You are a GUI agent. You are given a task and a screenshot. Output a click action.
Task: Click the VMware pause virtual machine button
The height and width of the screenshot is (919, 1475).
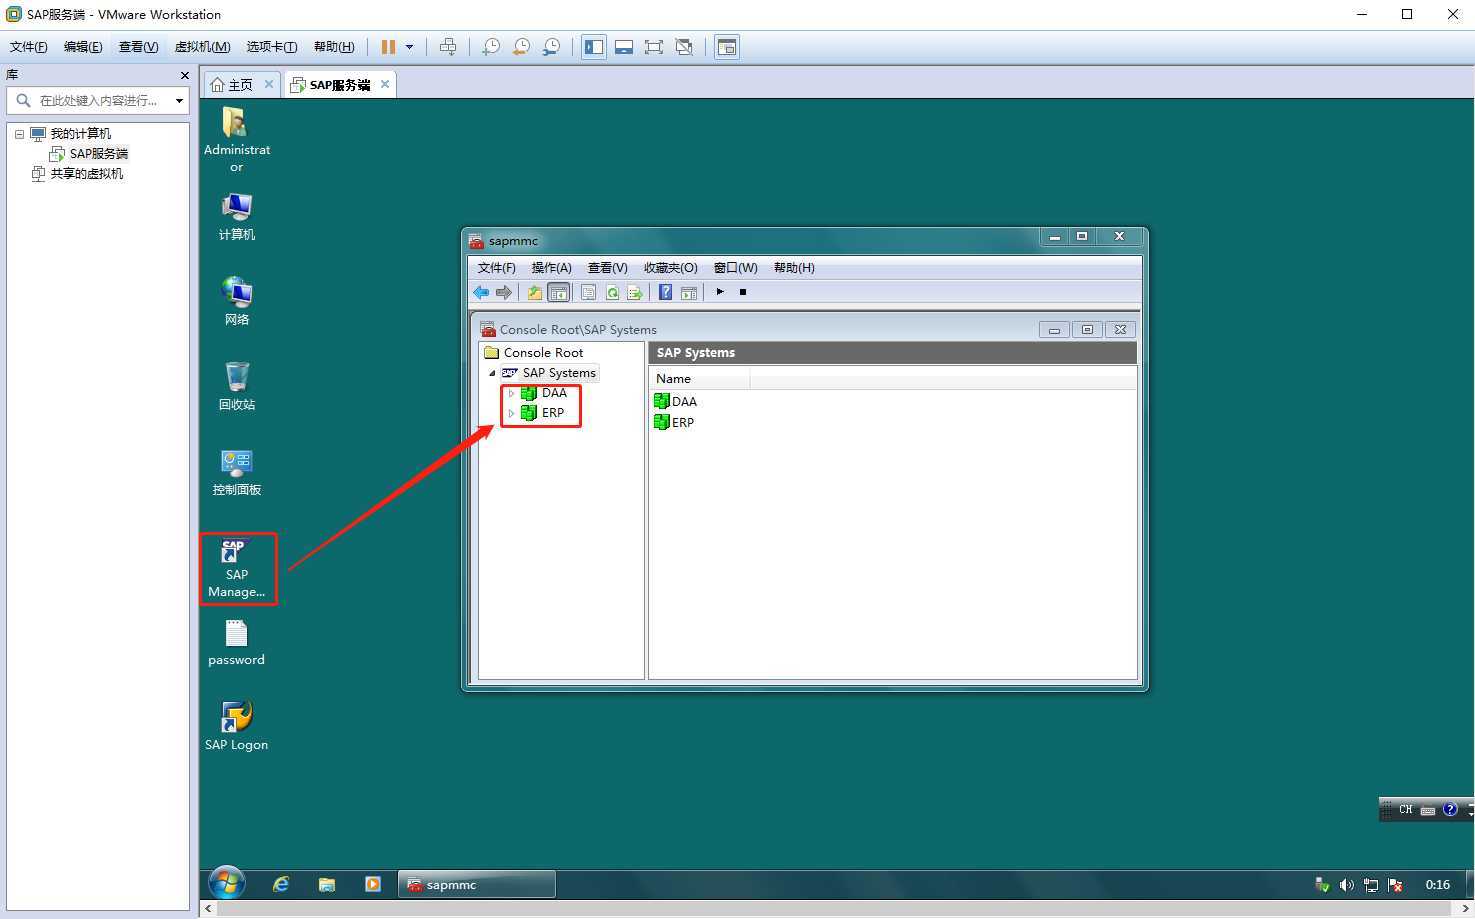pyautogui.click(x=388, y=47)
